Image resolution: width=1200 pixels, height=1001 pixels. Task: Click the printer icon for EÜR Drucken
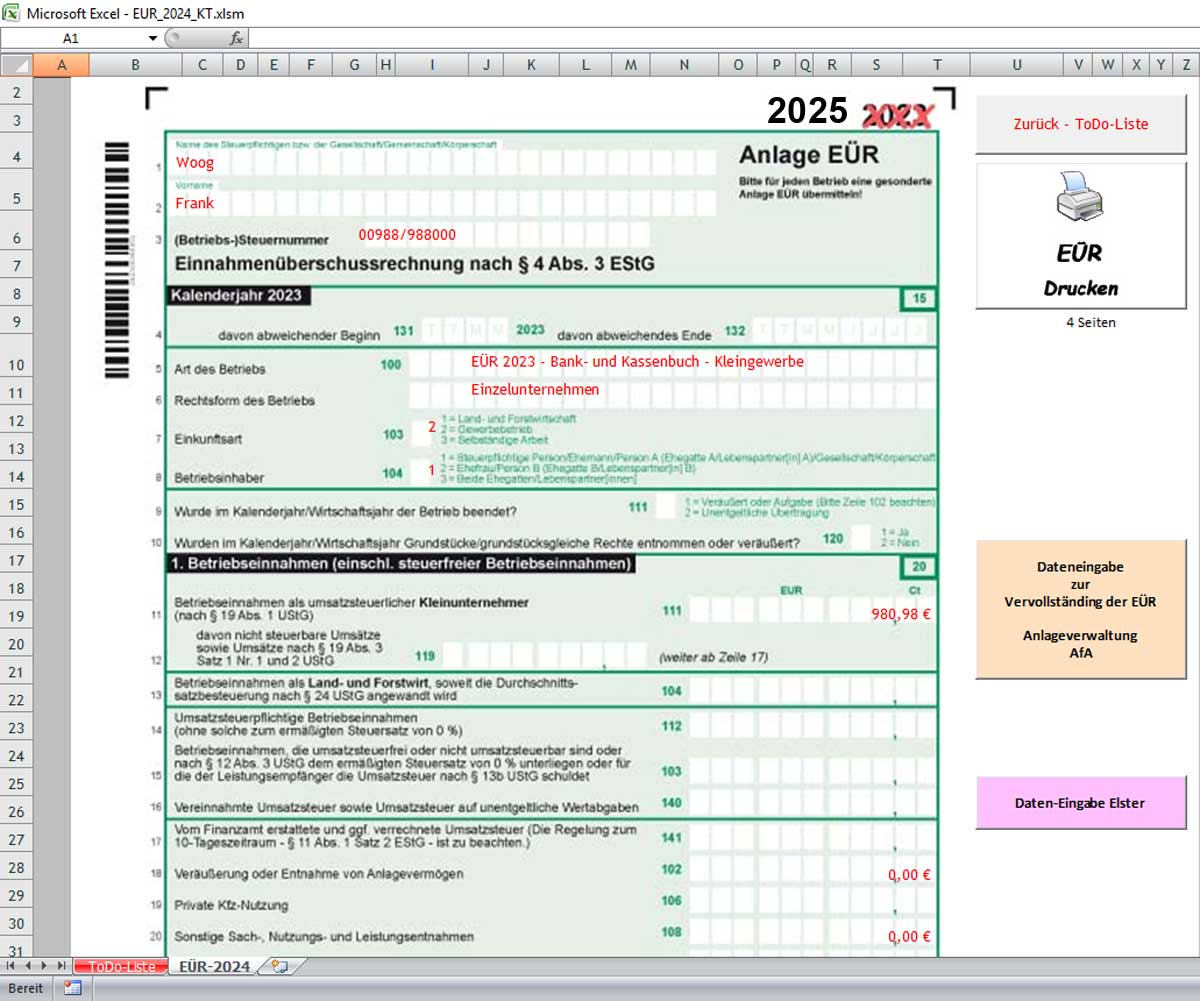[1080, 196]
